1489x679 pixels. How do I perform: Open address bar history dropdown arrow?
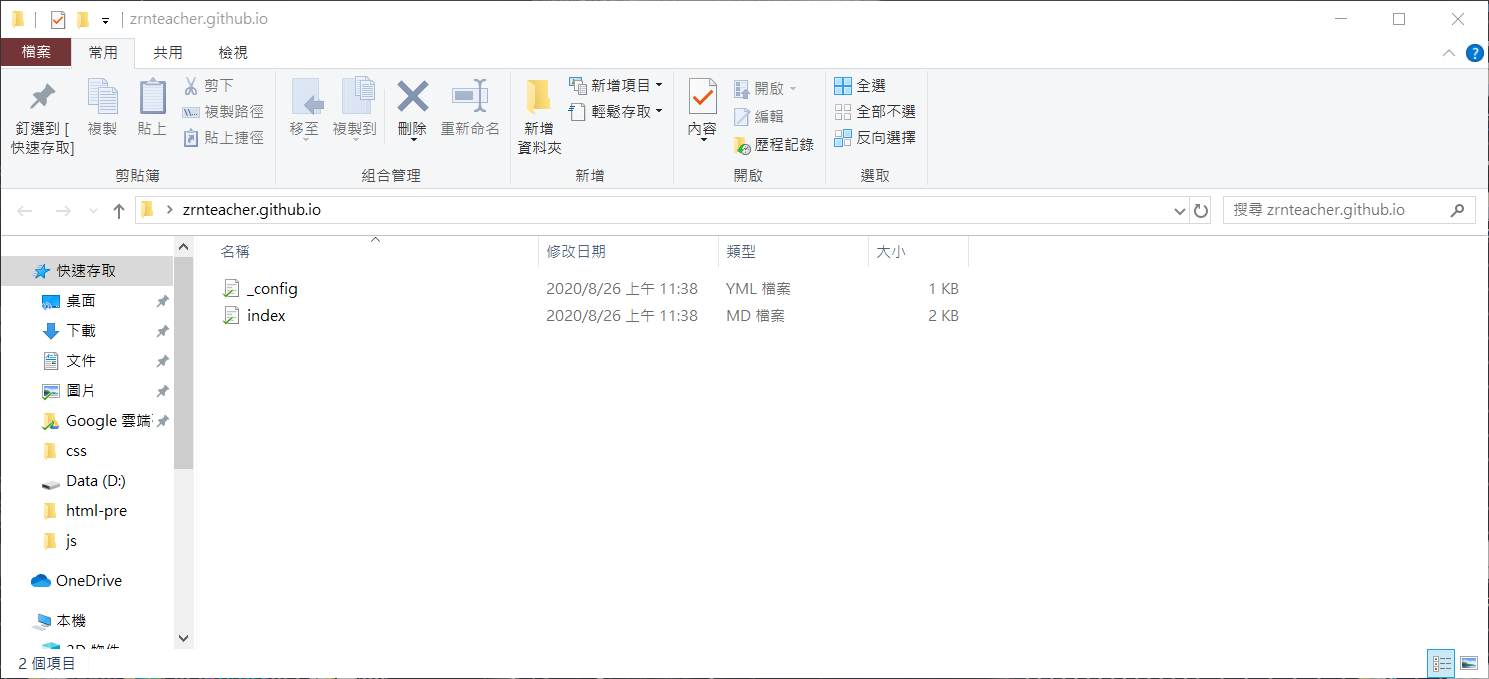[1179, 211]
